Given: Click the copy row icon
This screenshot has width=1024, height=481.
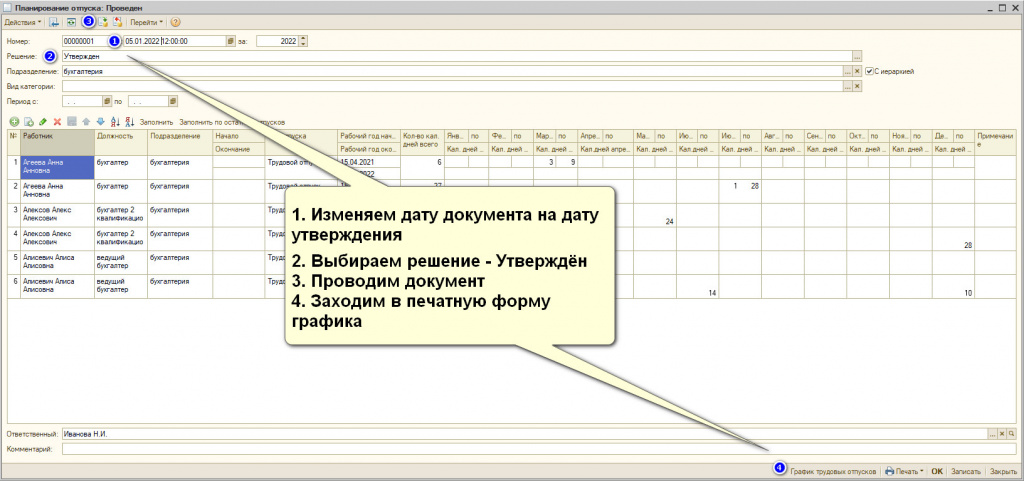Looking at the screenshot, I should [x=29, y=121].
